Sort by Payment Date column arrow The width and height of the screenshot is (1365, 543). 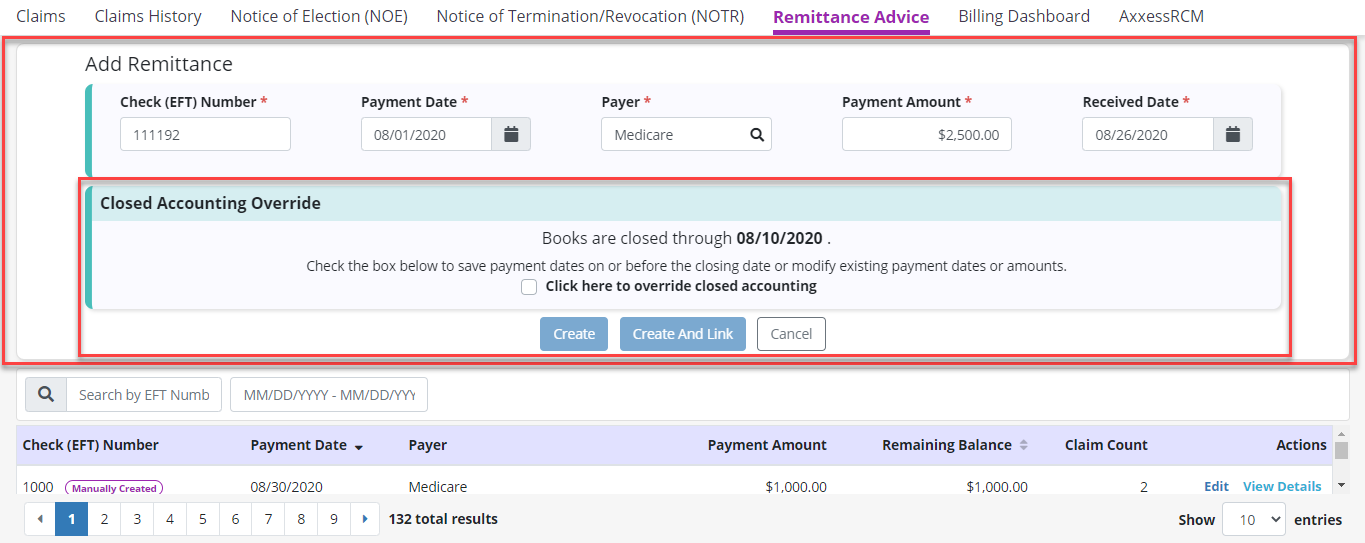tap(359, 447)
